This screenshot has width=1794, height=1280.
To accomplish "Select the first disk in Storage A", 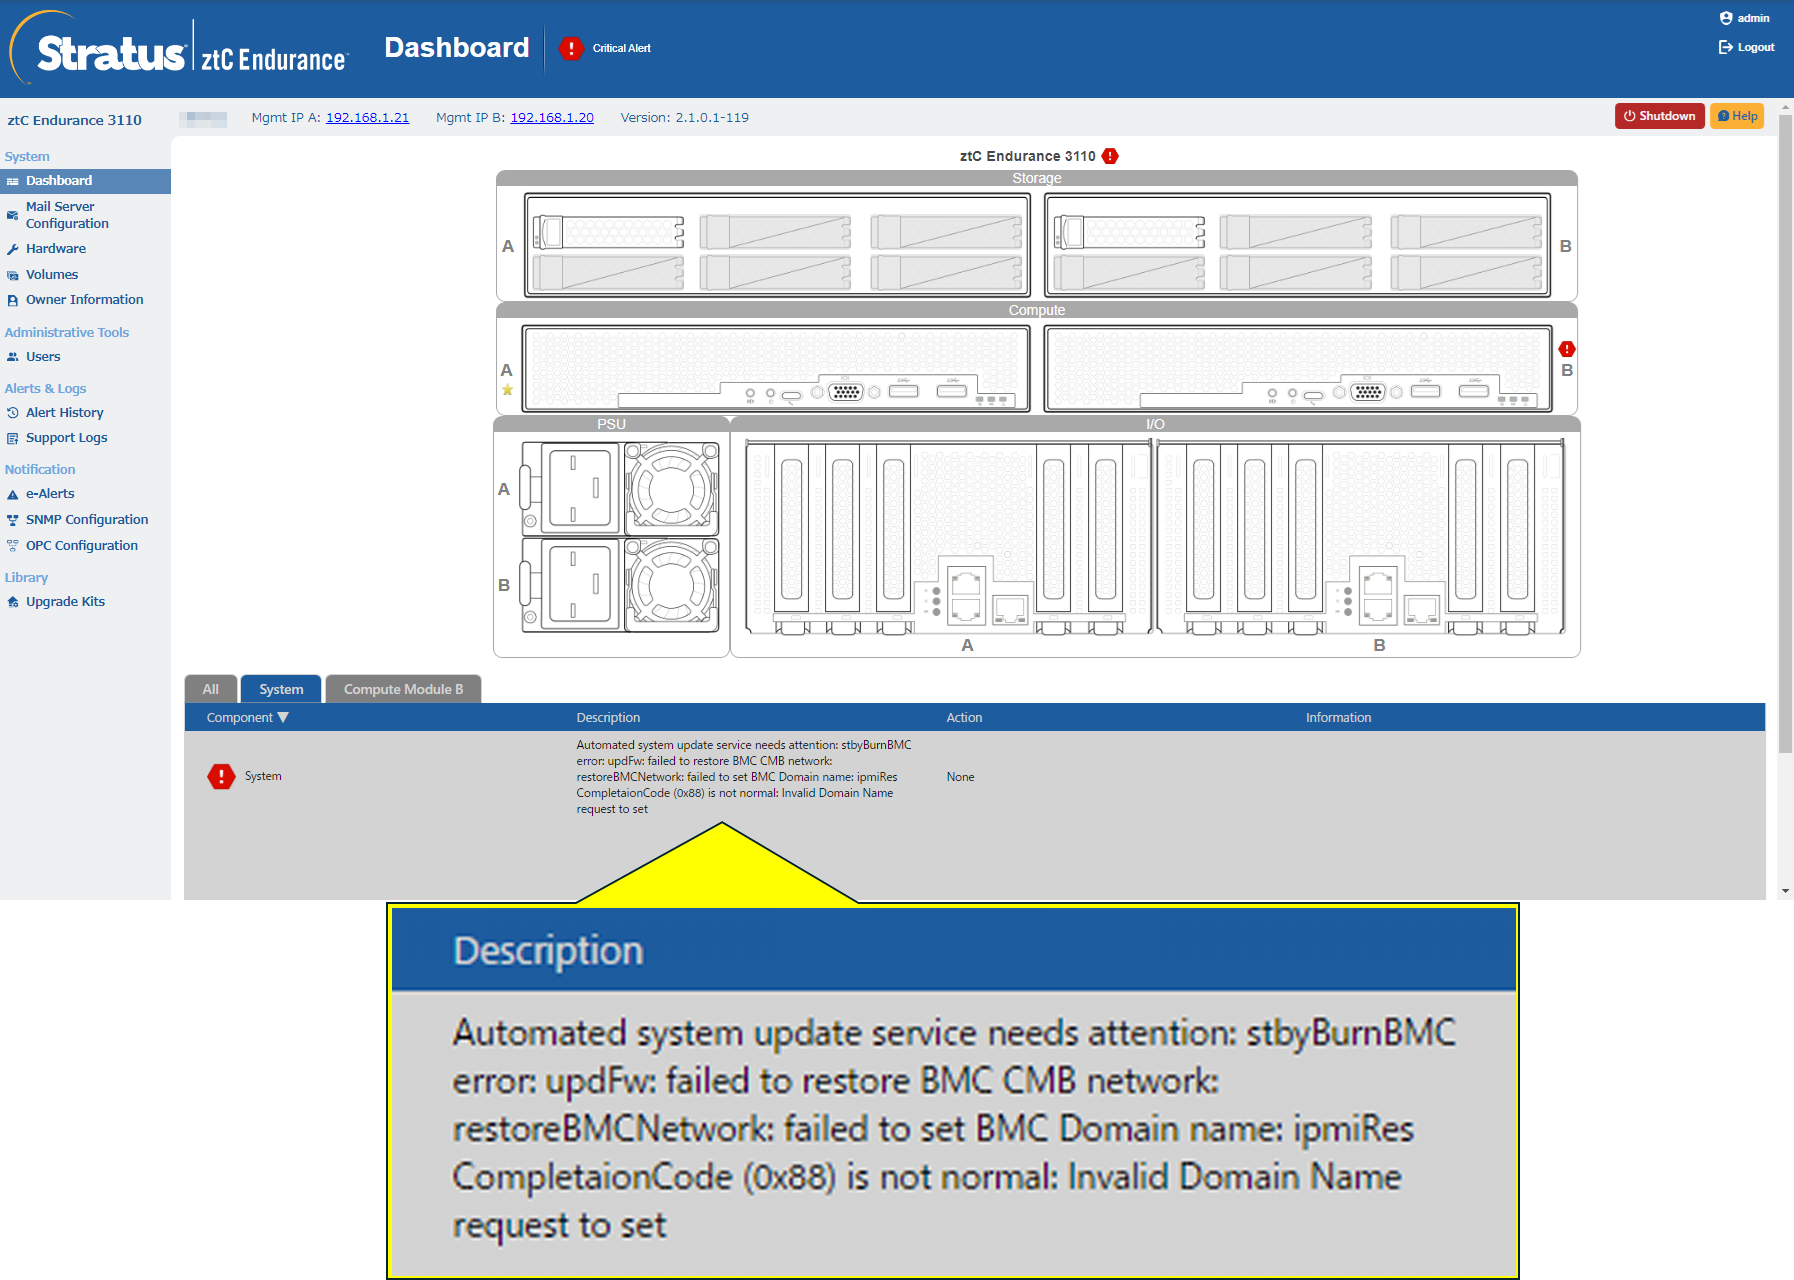I will (x=608, y=232).
